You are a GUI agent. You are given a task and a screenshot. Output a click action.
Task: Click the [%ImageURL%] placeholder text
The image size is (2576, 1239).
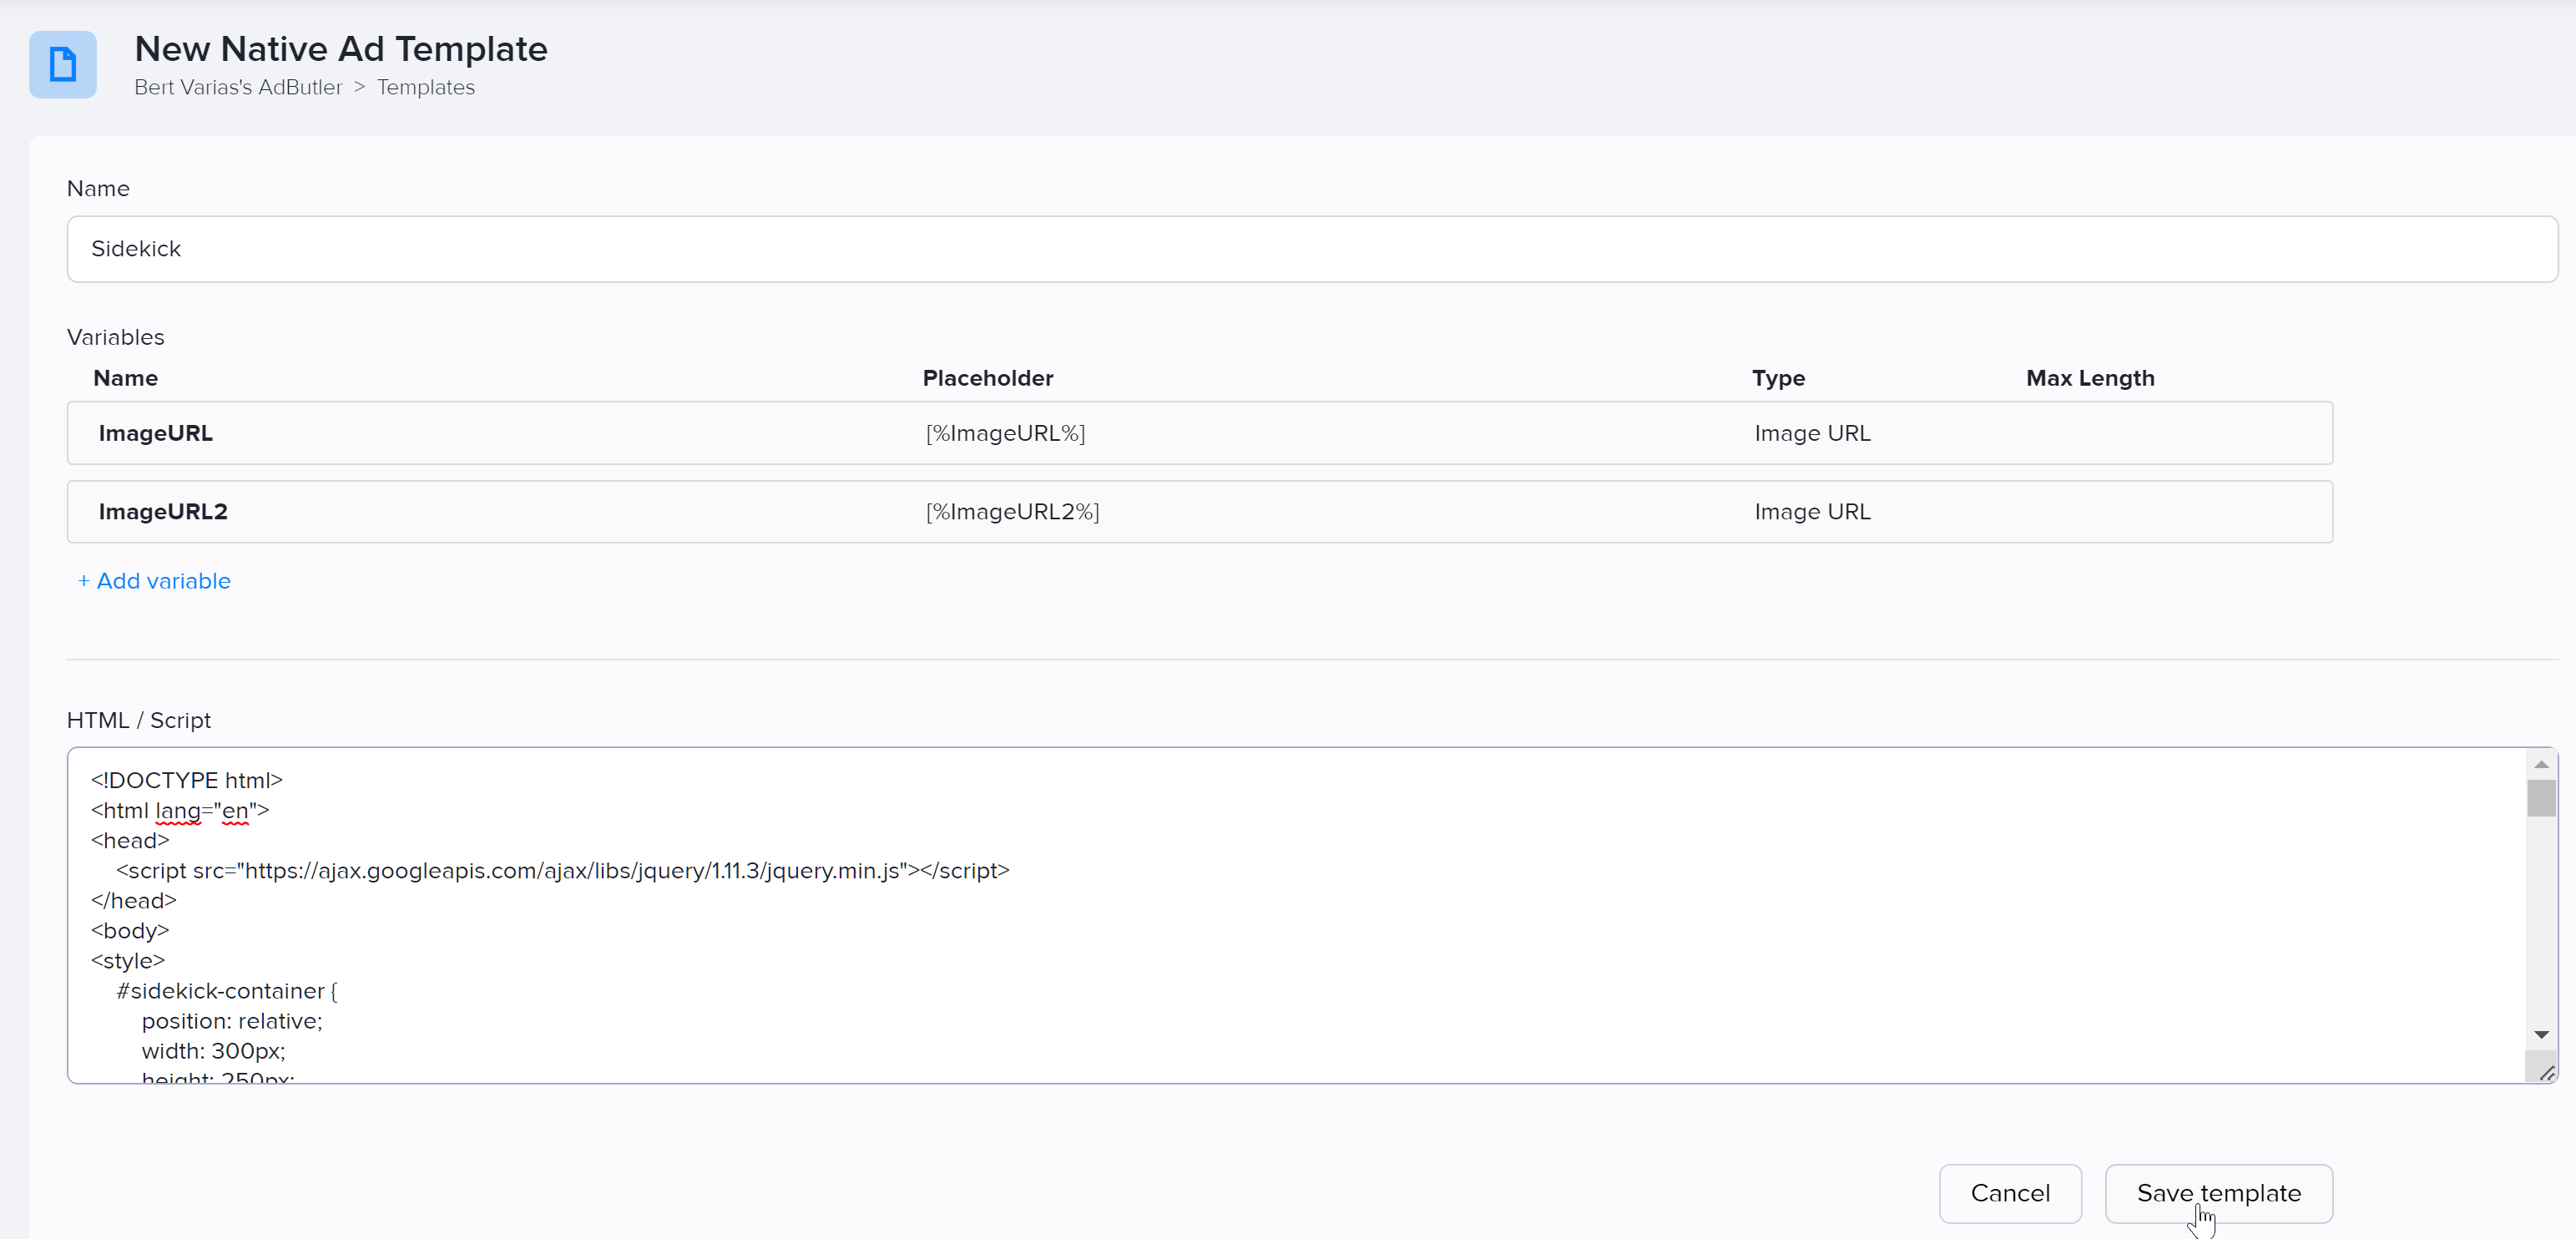pyautogui.click(x=1005, y=433)
